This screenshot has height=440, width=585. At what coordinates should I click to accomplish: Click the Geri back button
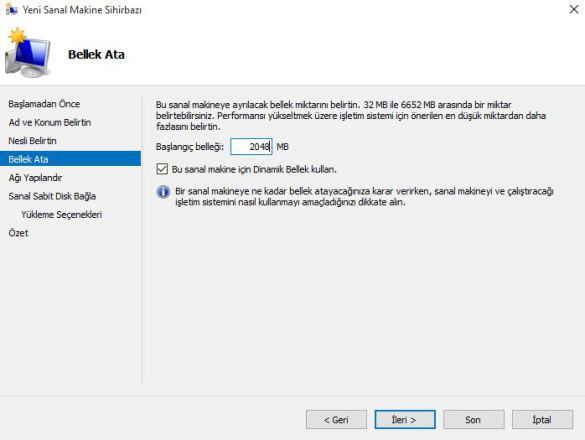[x=336, y=419]
